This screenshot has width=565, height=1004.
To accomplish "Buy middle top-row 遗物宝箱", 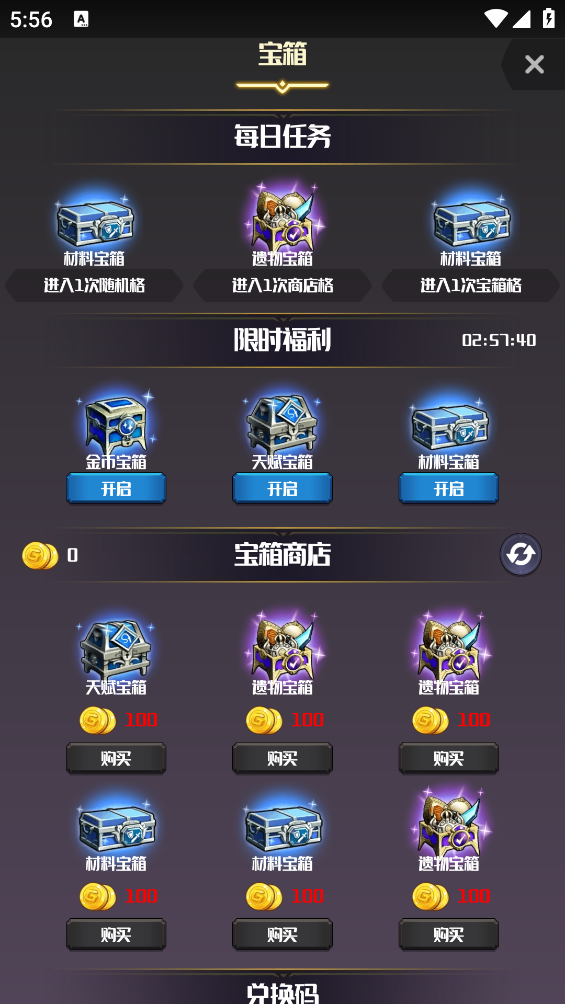I will (x=282, y=758).
